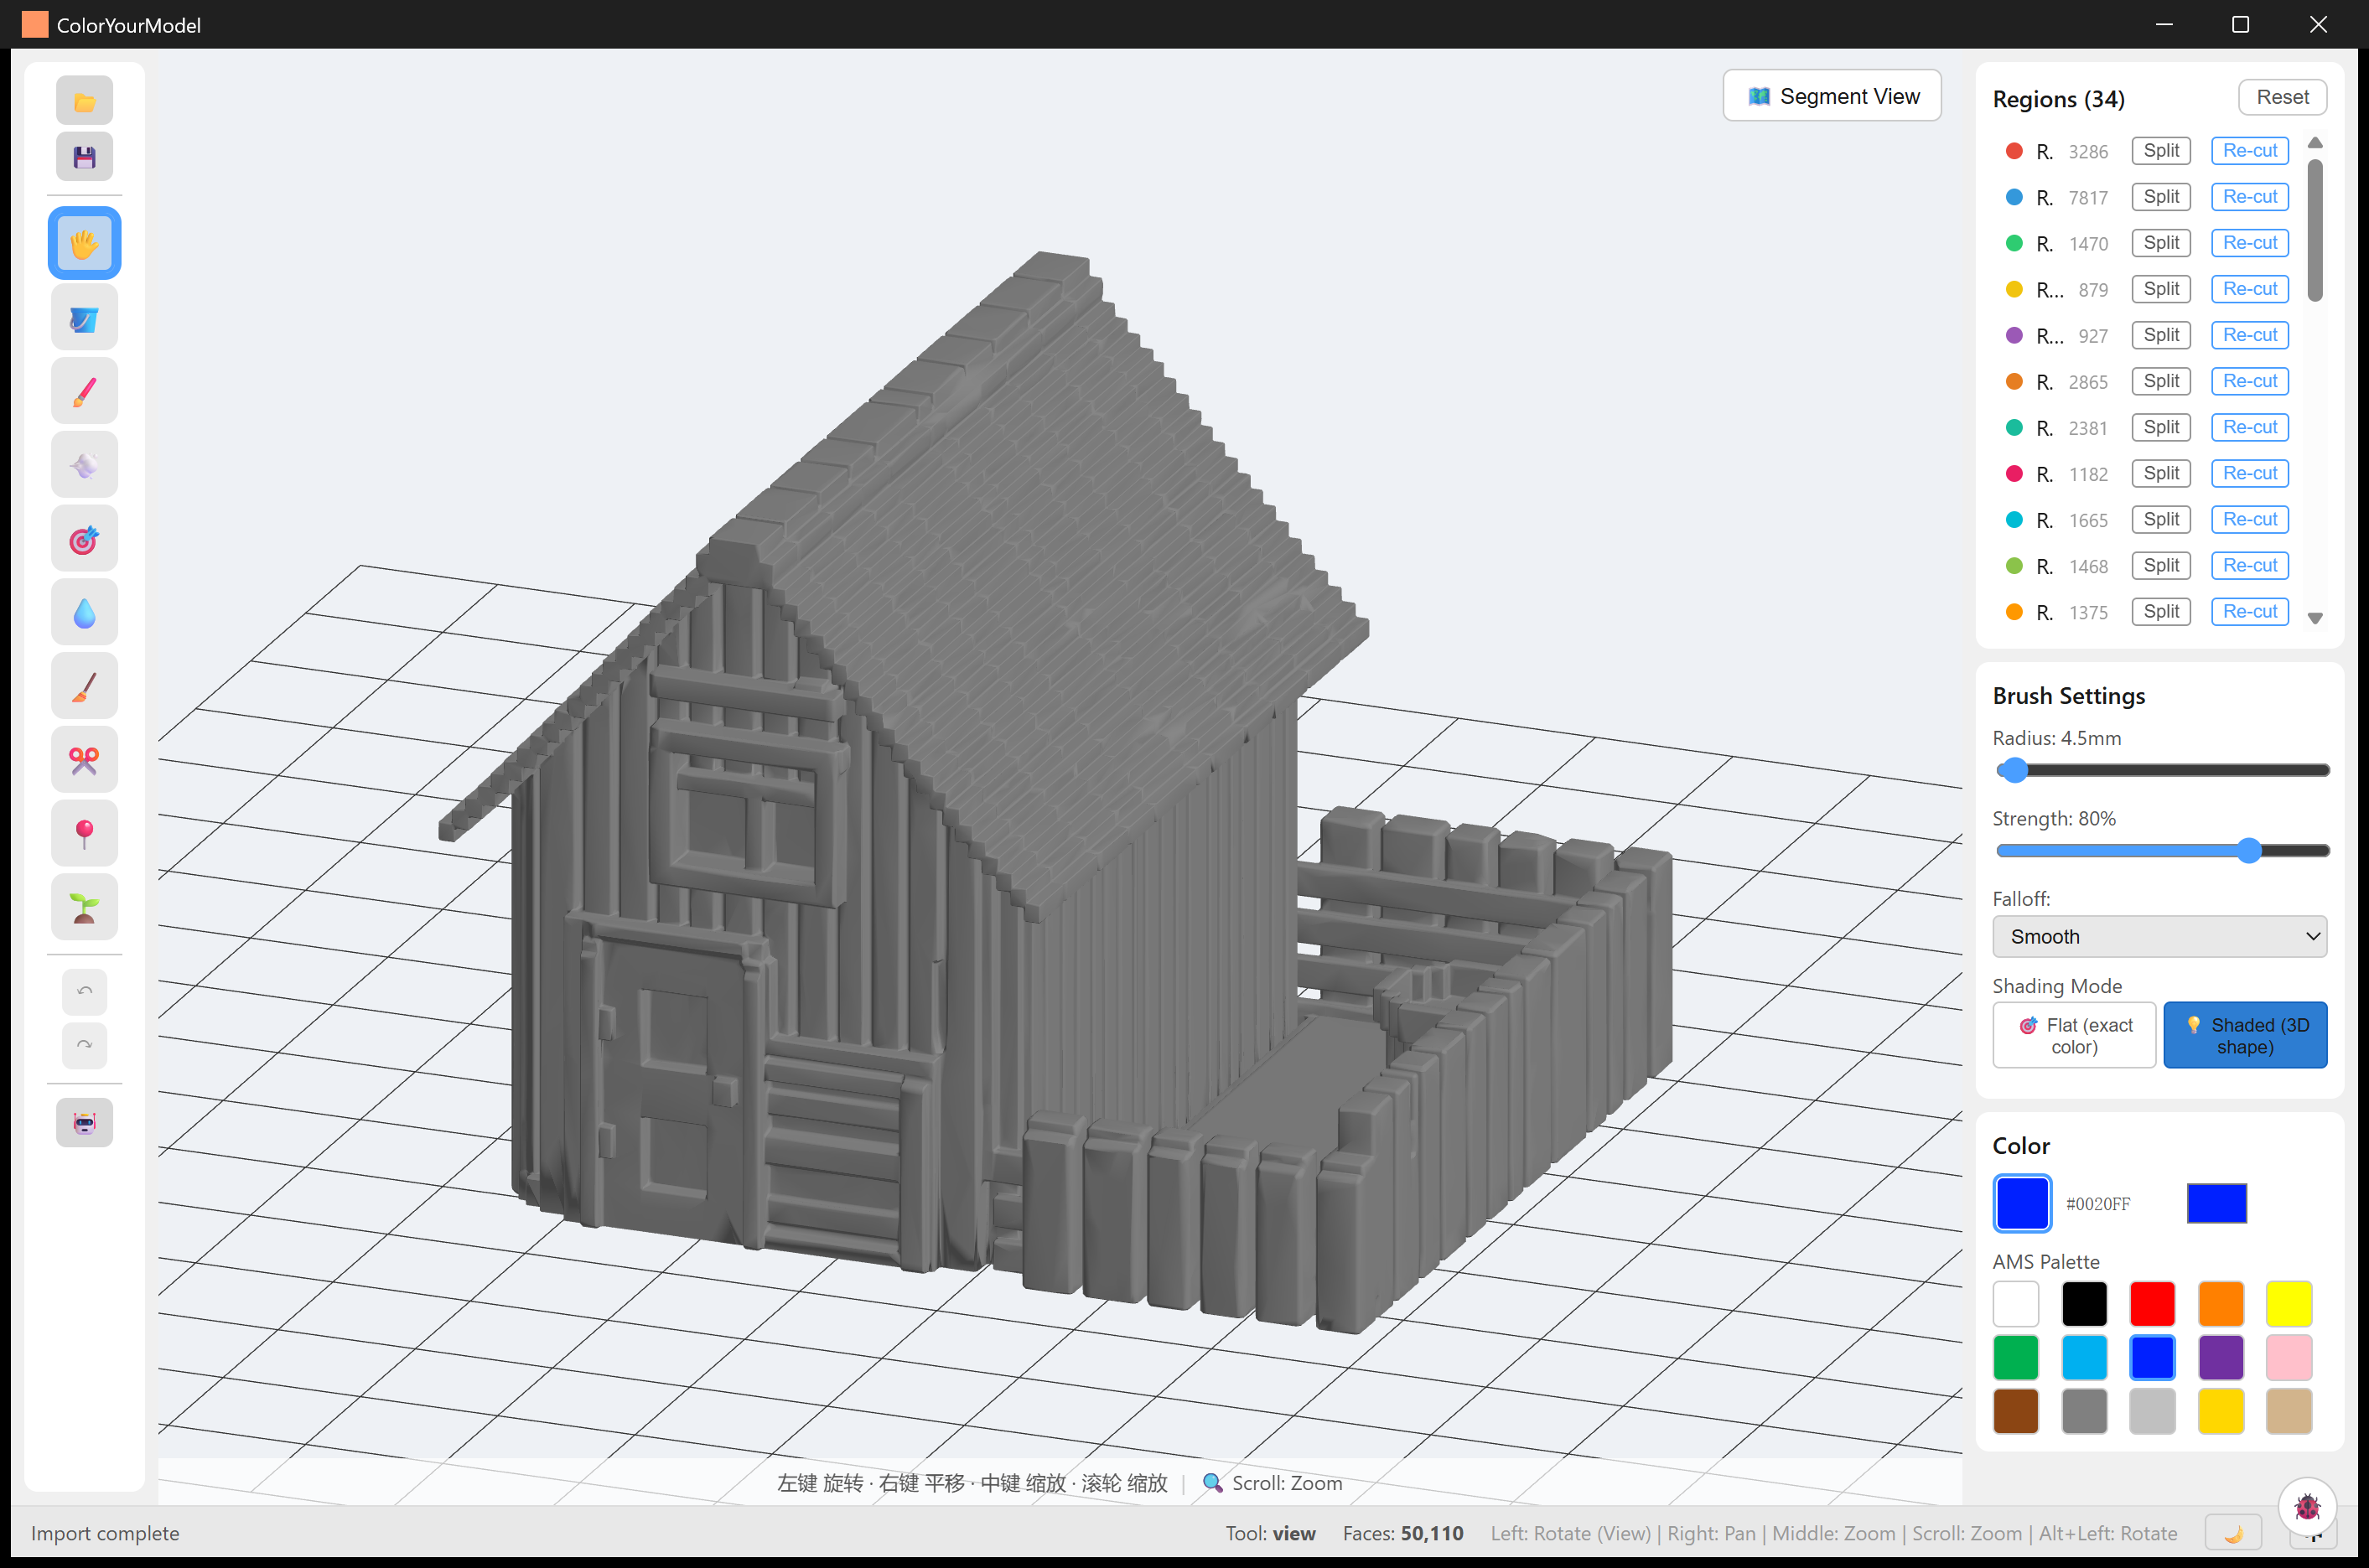Split the region with 1470 faces
The width and height of the screenshot is (2369, 1568).
[2161, 243]
